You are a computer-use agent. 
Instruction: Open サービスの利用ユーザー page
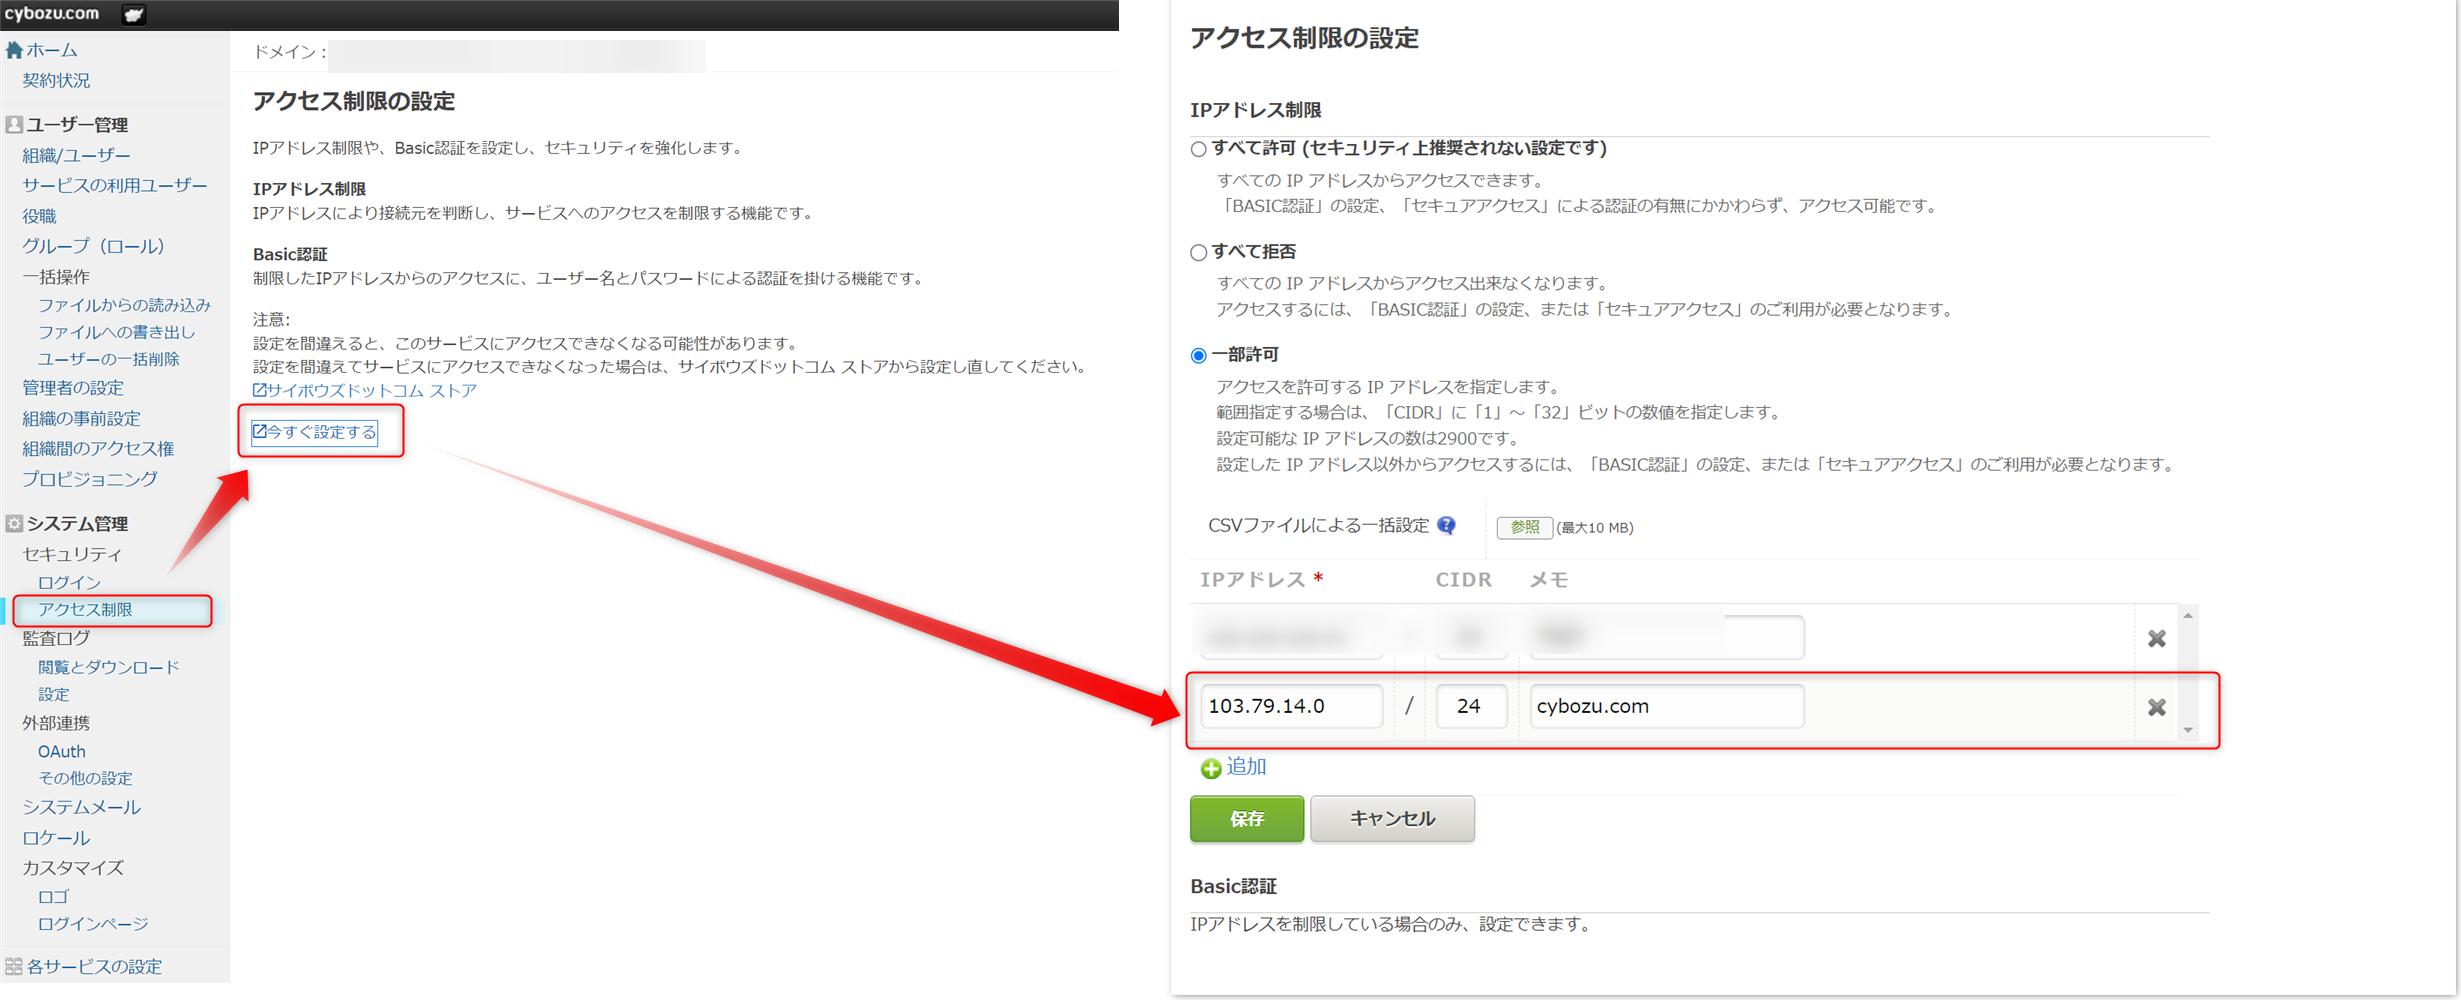[115, 186]
